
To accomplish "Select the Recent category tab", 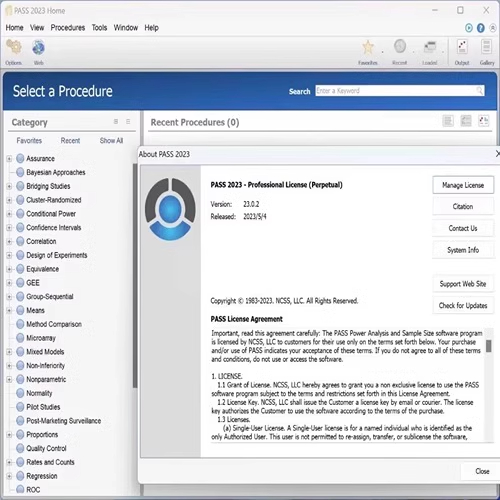I will click(70, 141).
